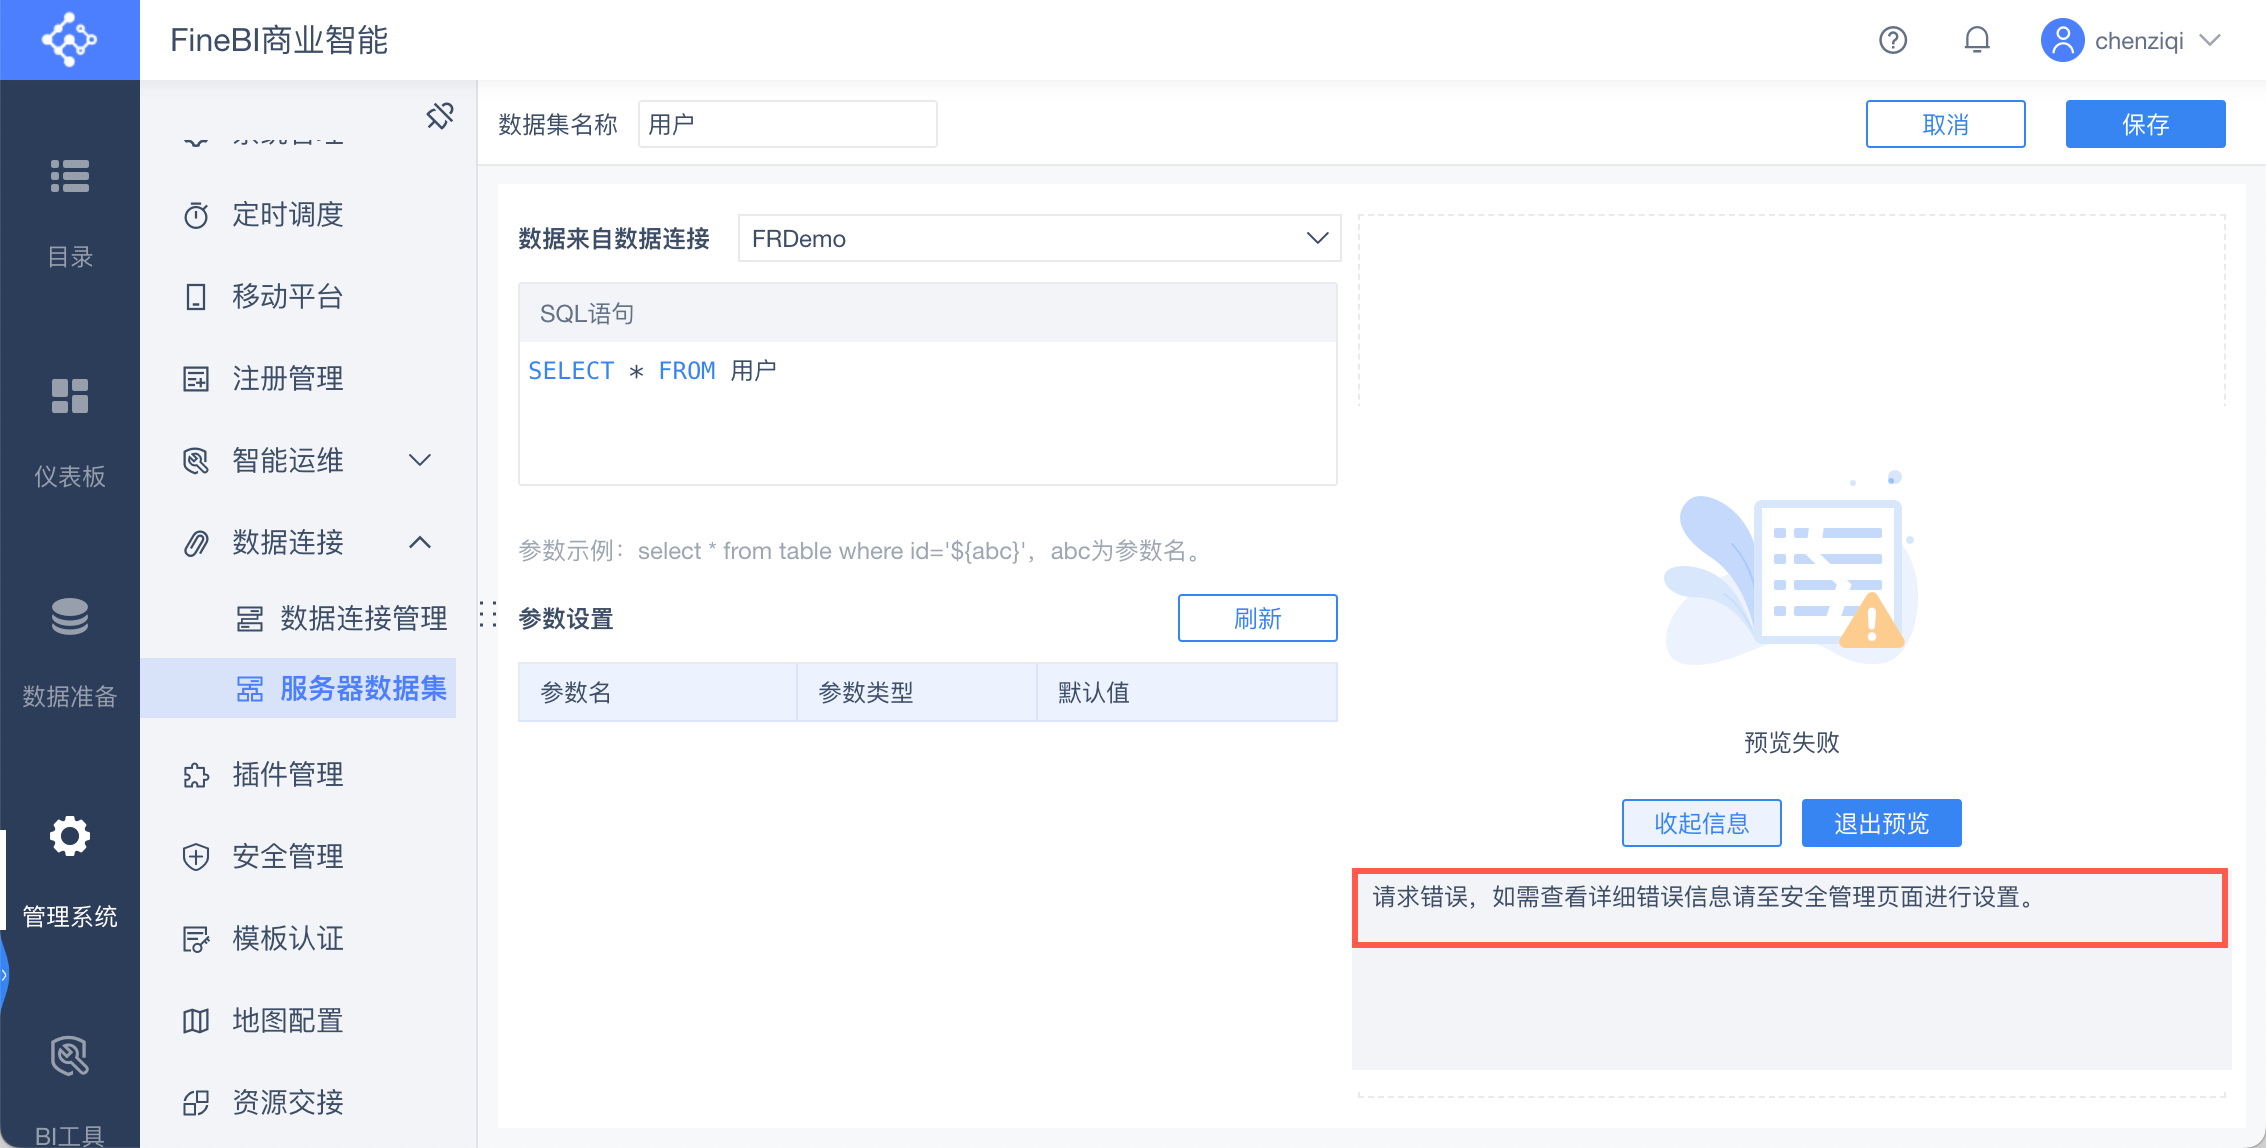2266x1148 pixels.
Task: Click the FineBI logo icon
Action: click(x=69, y=40)
